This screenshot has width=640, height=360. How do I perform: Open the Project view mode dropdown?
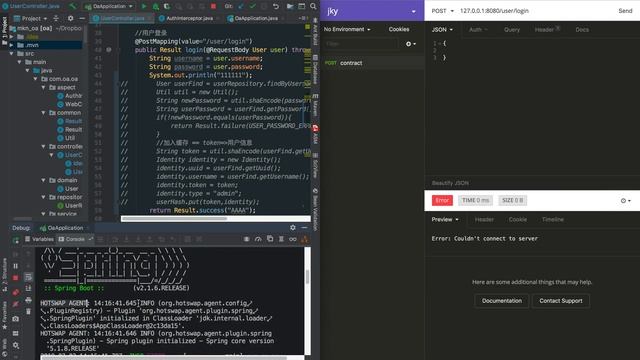31,18
